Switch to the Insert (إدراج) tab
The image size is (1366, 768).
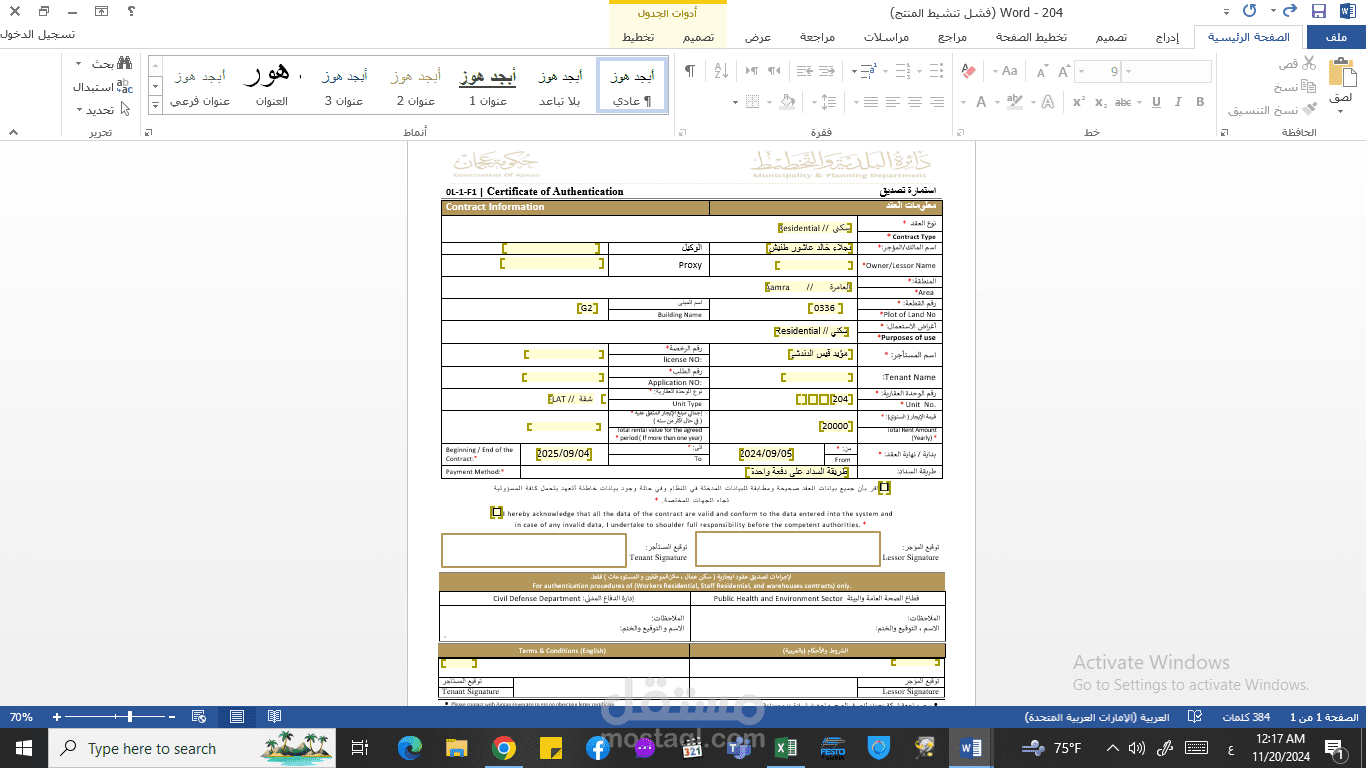pyautogui.click(x=1166, y=37)
